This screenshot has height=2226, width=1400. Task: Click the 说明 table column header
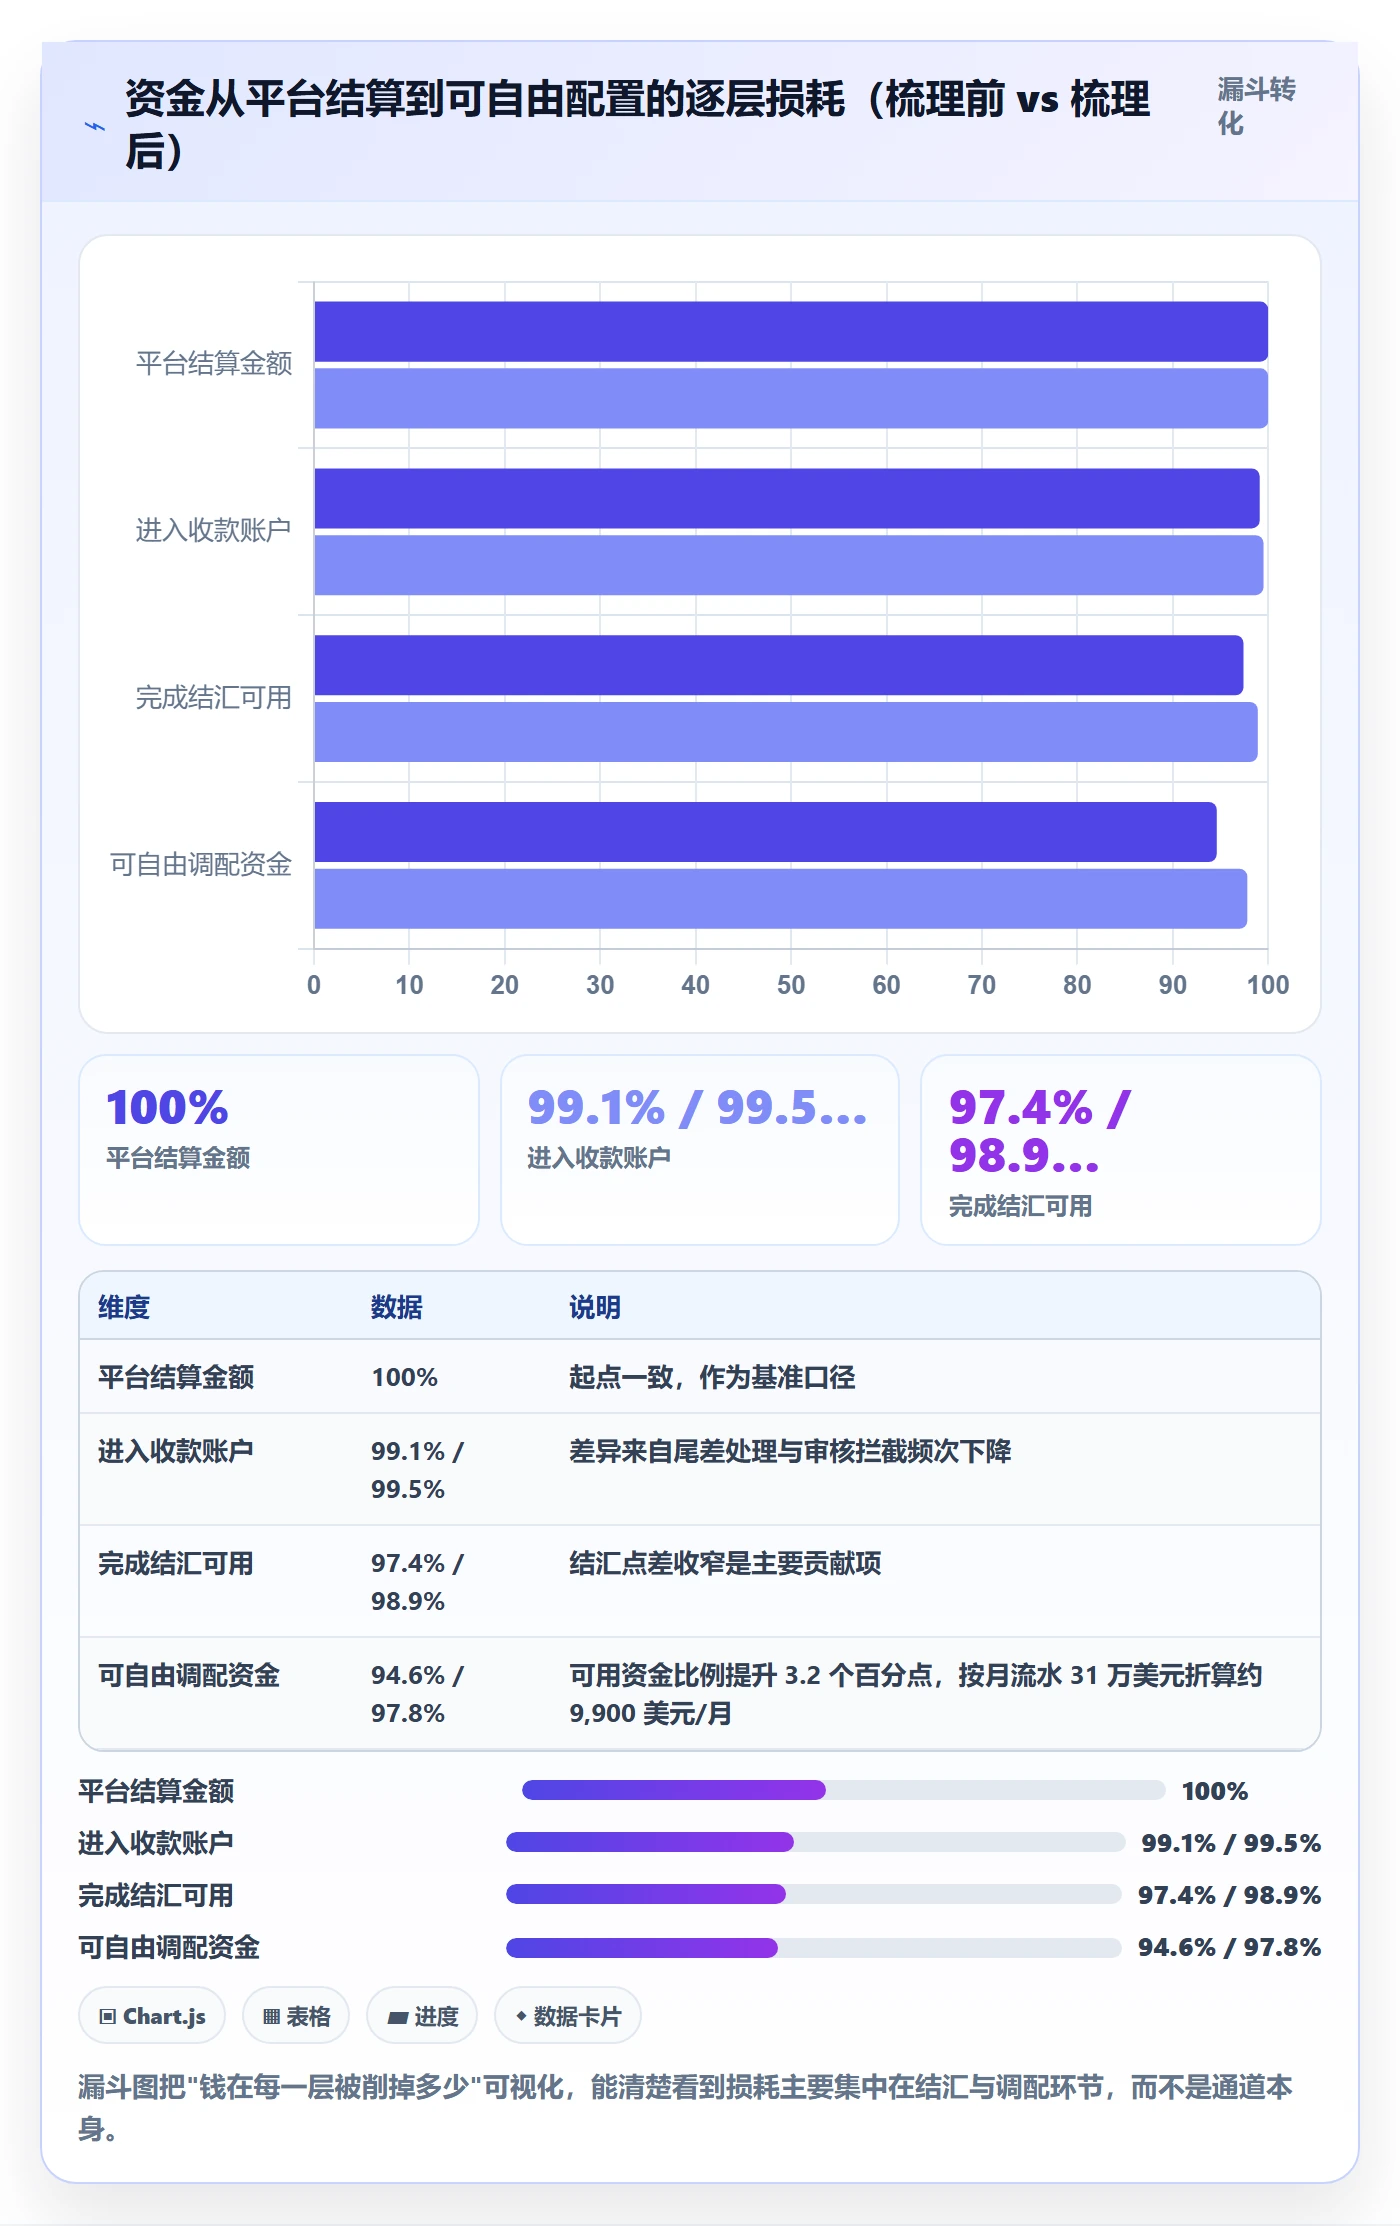pos(595,1307)
